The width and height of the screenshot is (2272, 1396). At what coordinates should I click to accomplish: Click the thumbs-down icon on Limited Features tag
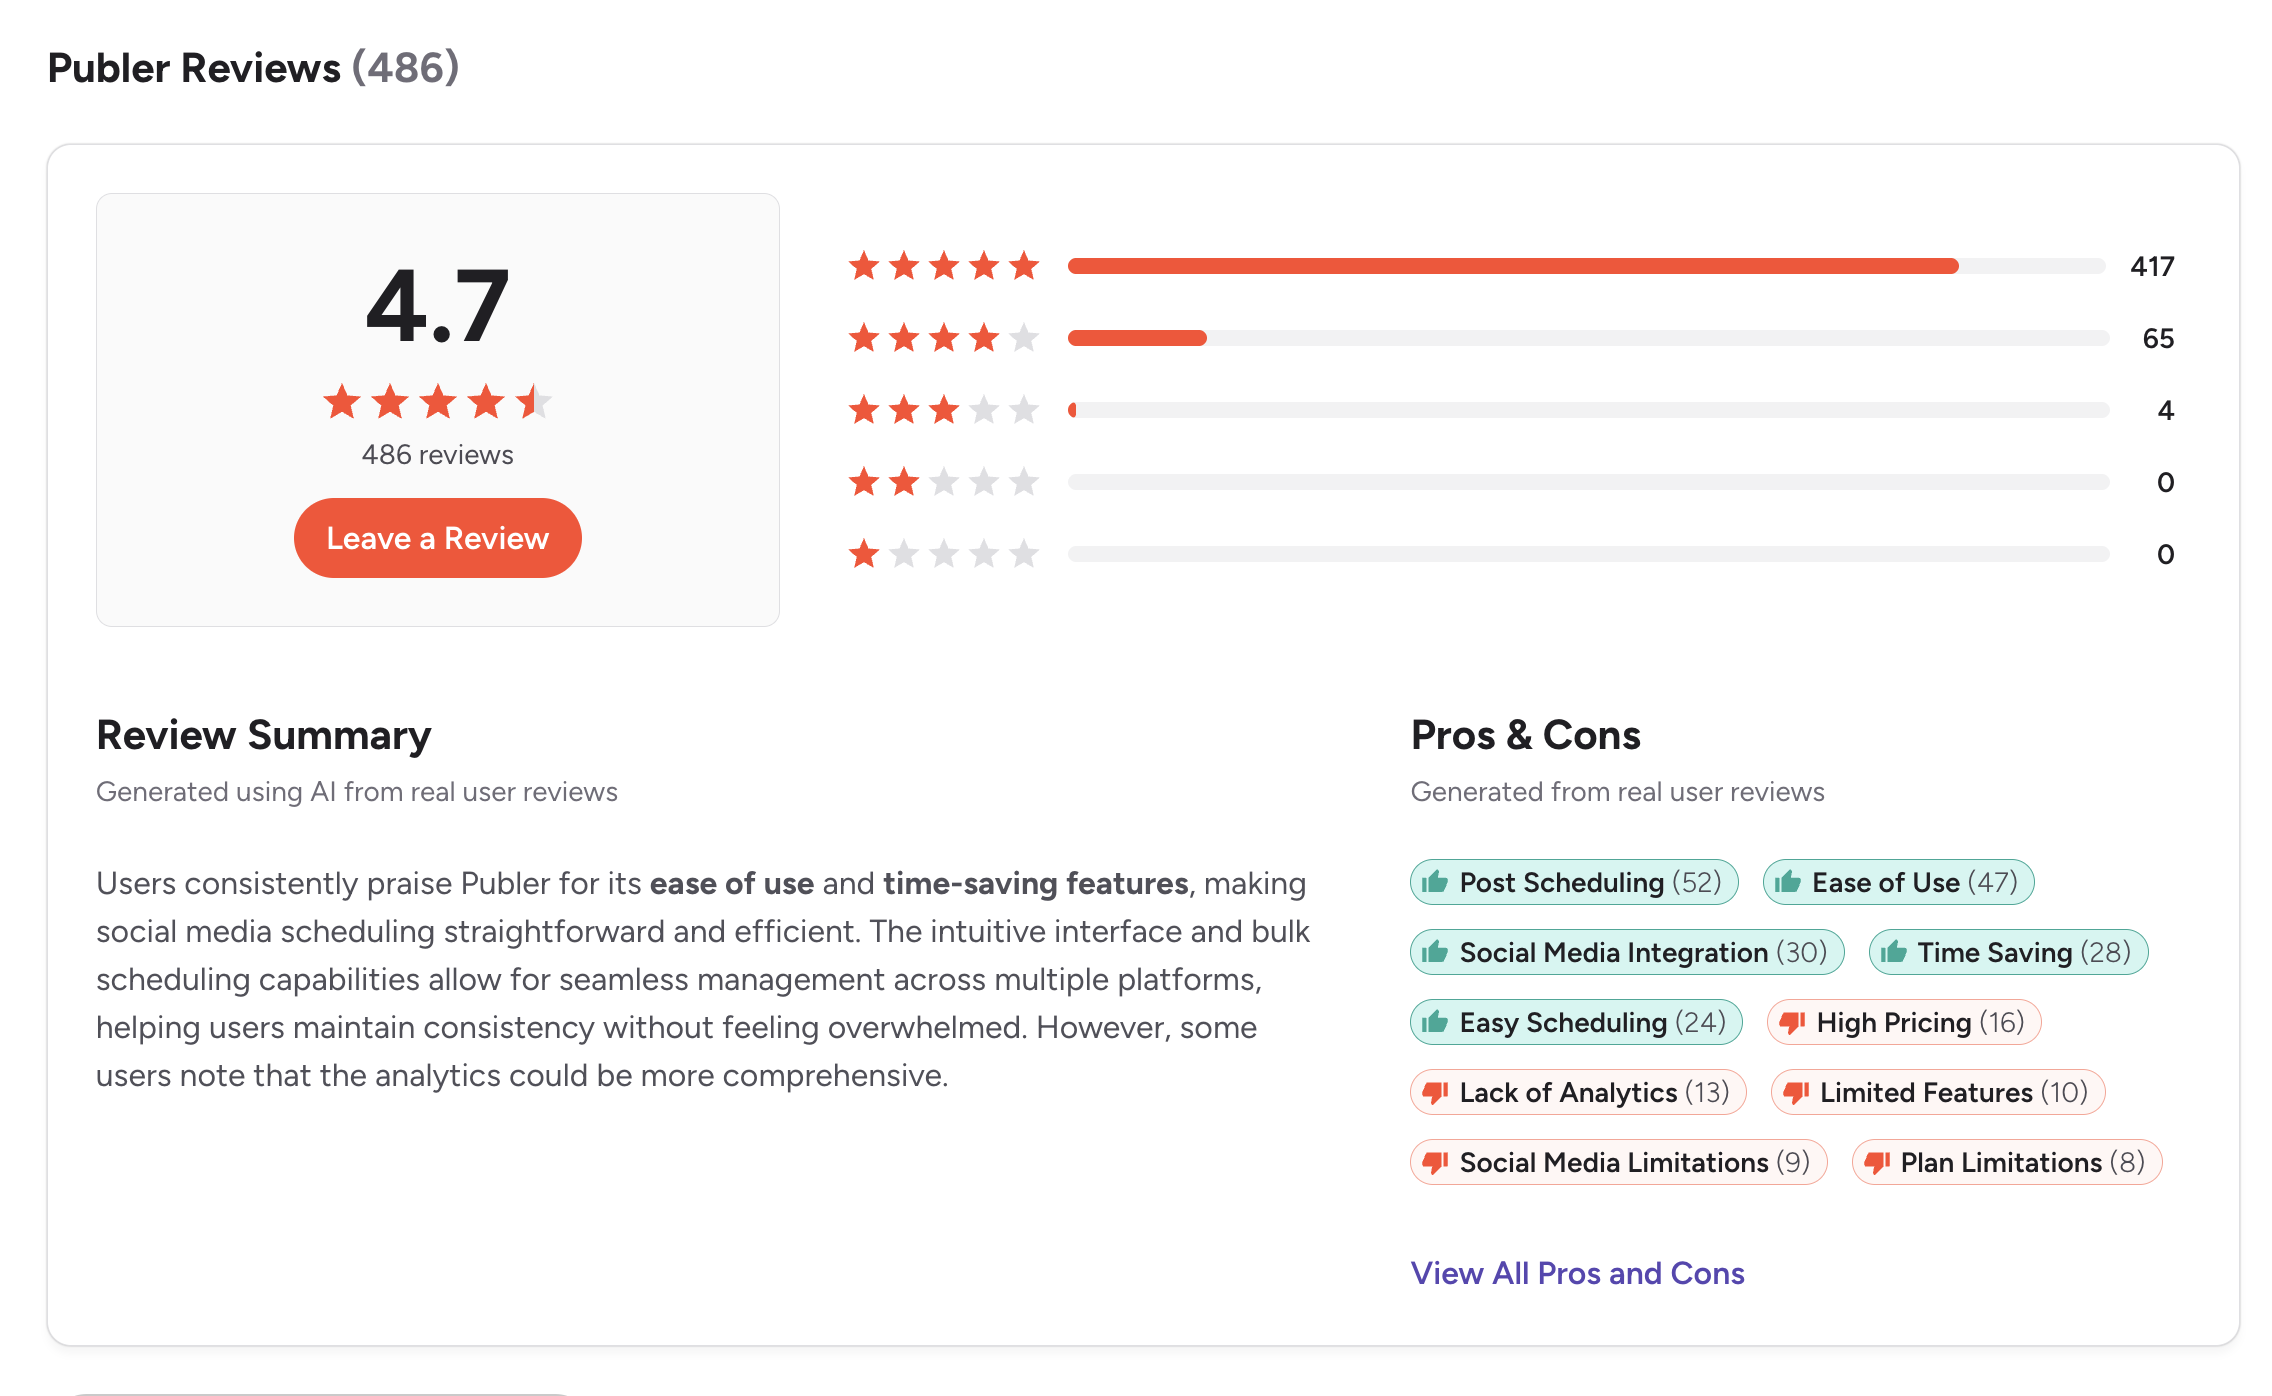pos(1796,1092)
